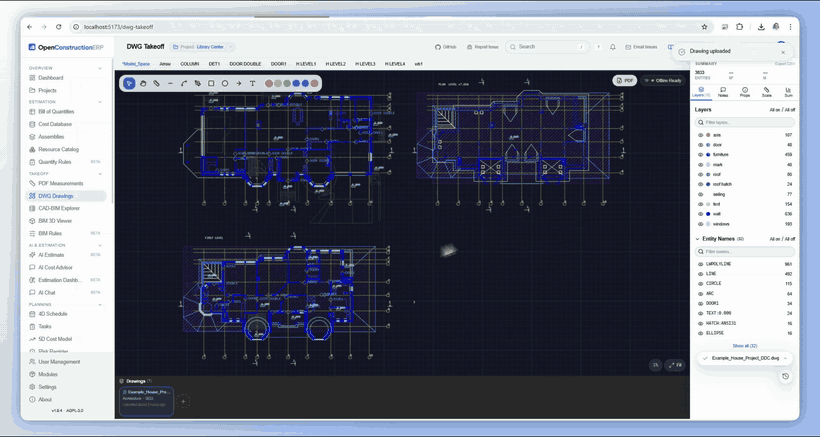Open GitHub link in header
The image size is (820, 437).
446,47
